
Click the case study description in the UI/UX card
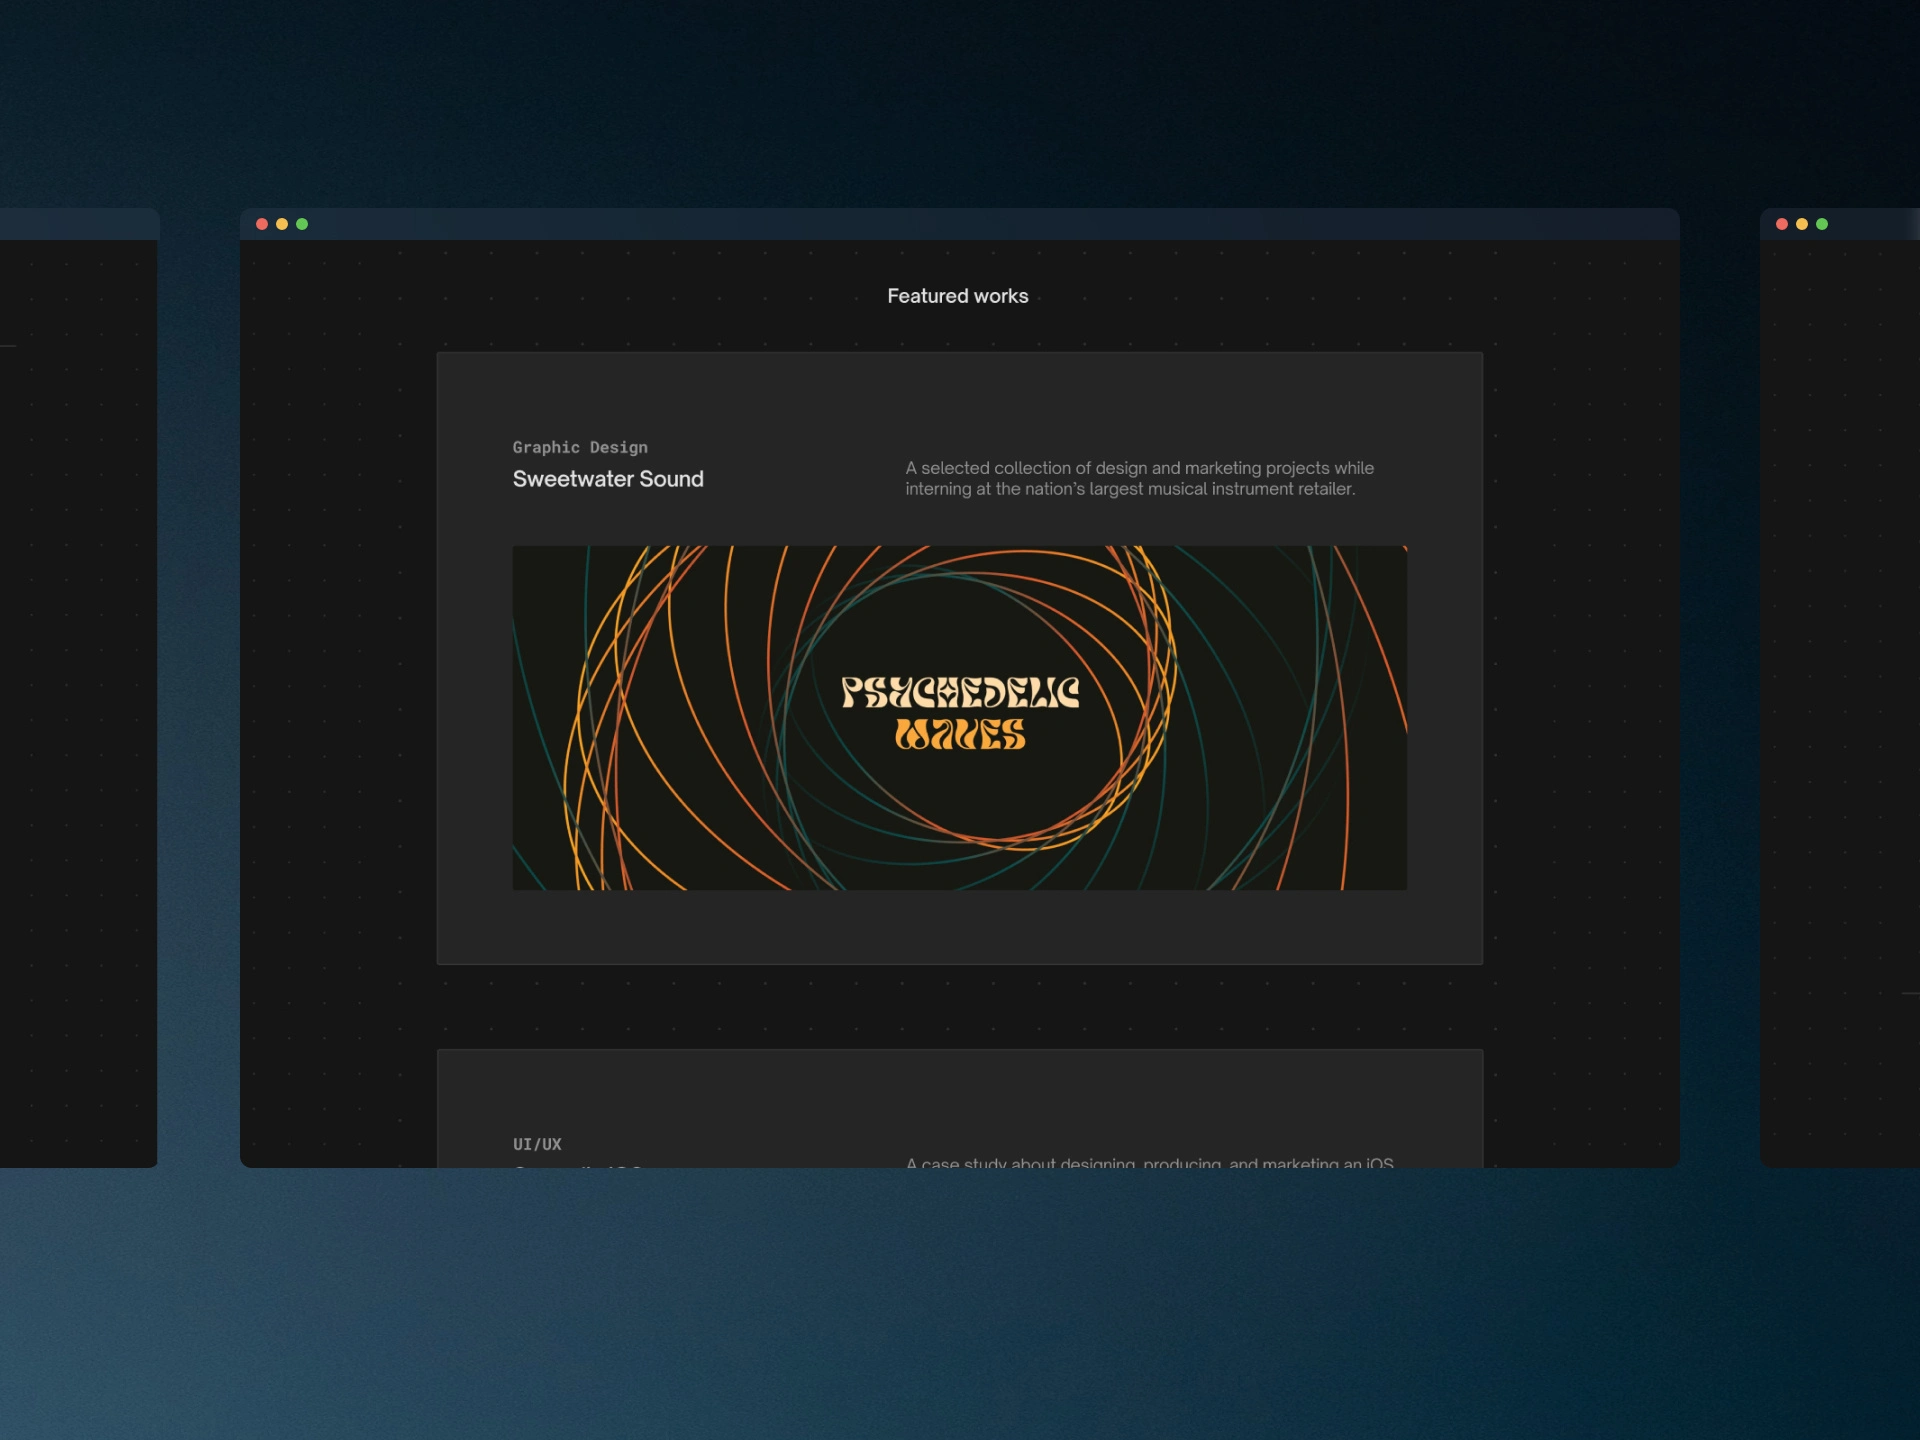point(1150,1162)
